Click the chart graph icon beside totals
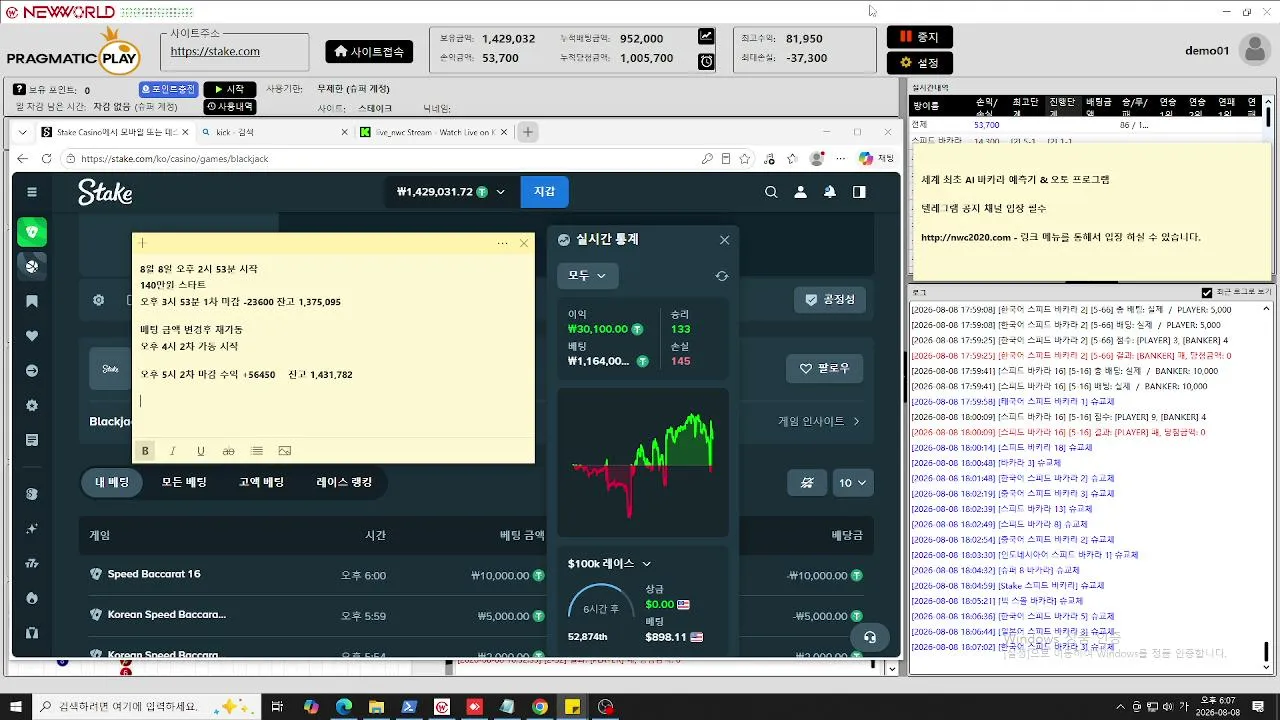This screenshot has width=1280, height=720. [x=706, y=36]
